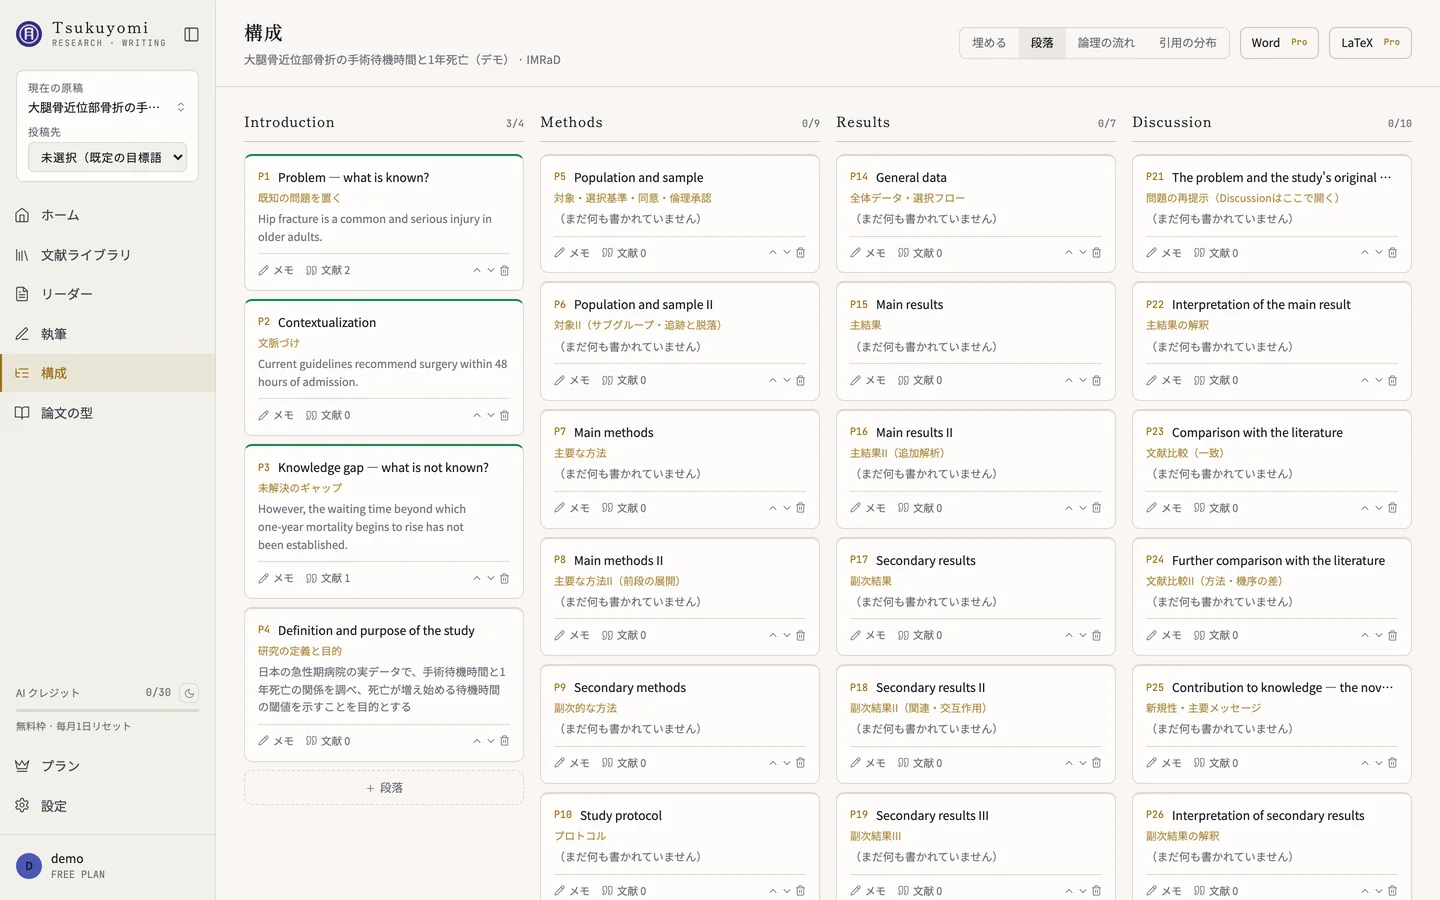Move P22 Interpretation of main result up

pyautogui.click(x=1365, y=380)
